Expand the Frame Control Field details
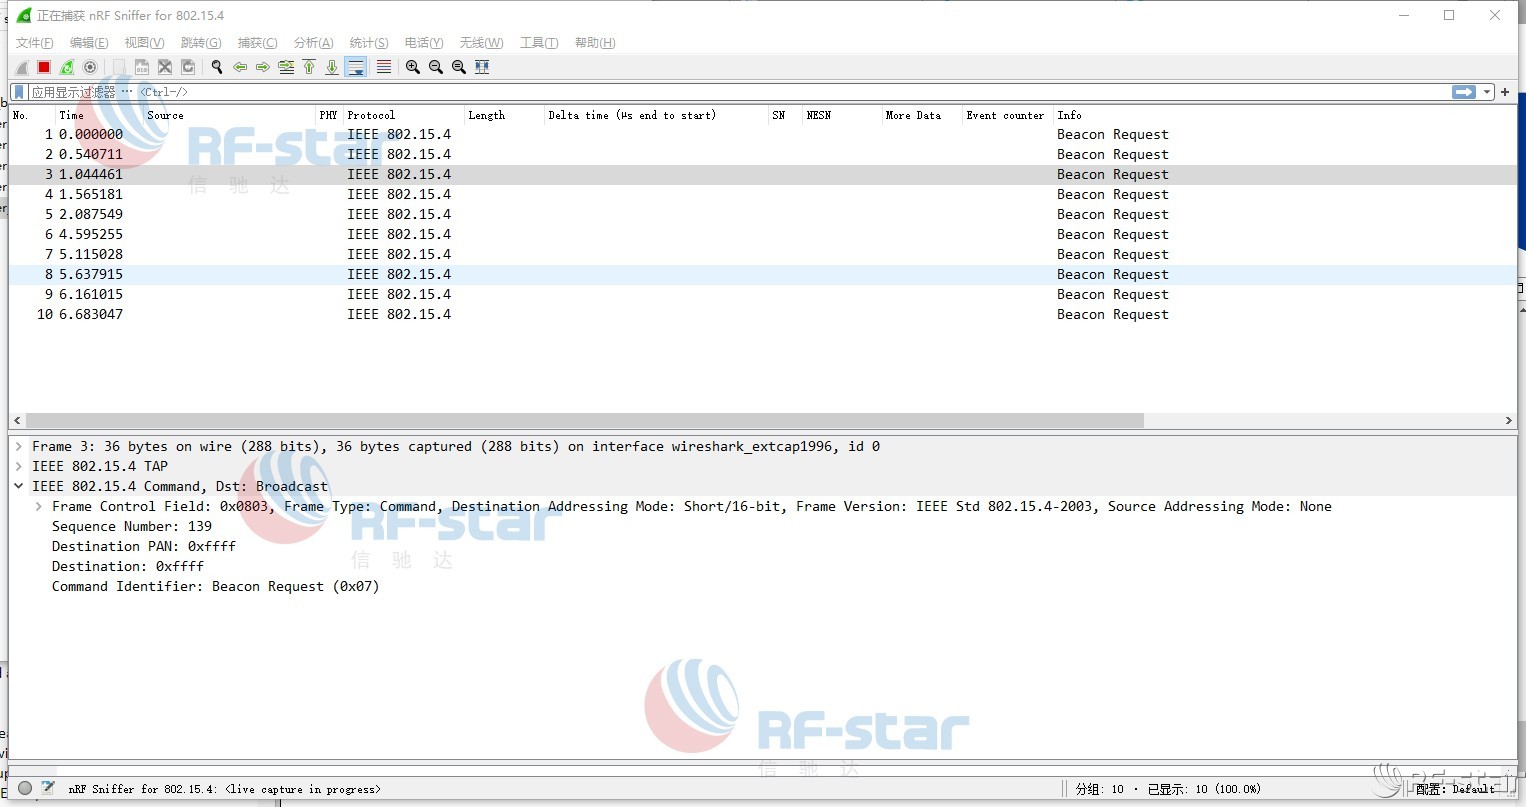 pyautogui.click(x=39, y=507)
